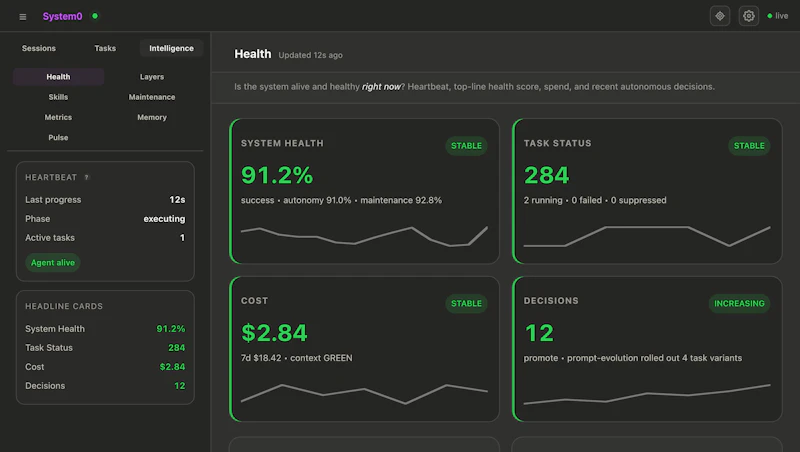Click the Active tasks row
800x452 pixels.
105,238
